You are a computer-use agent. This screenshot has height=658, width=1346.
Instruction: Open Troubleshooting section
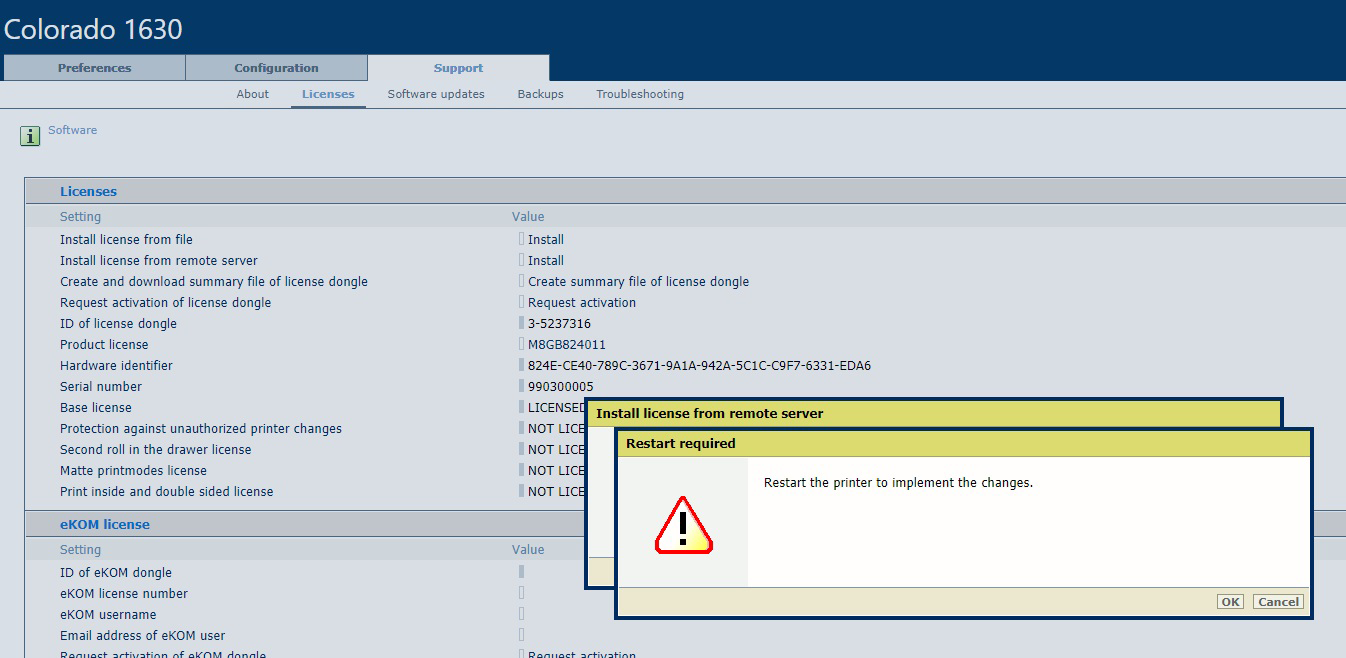[640, 94]
